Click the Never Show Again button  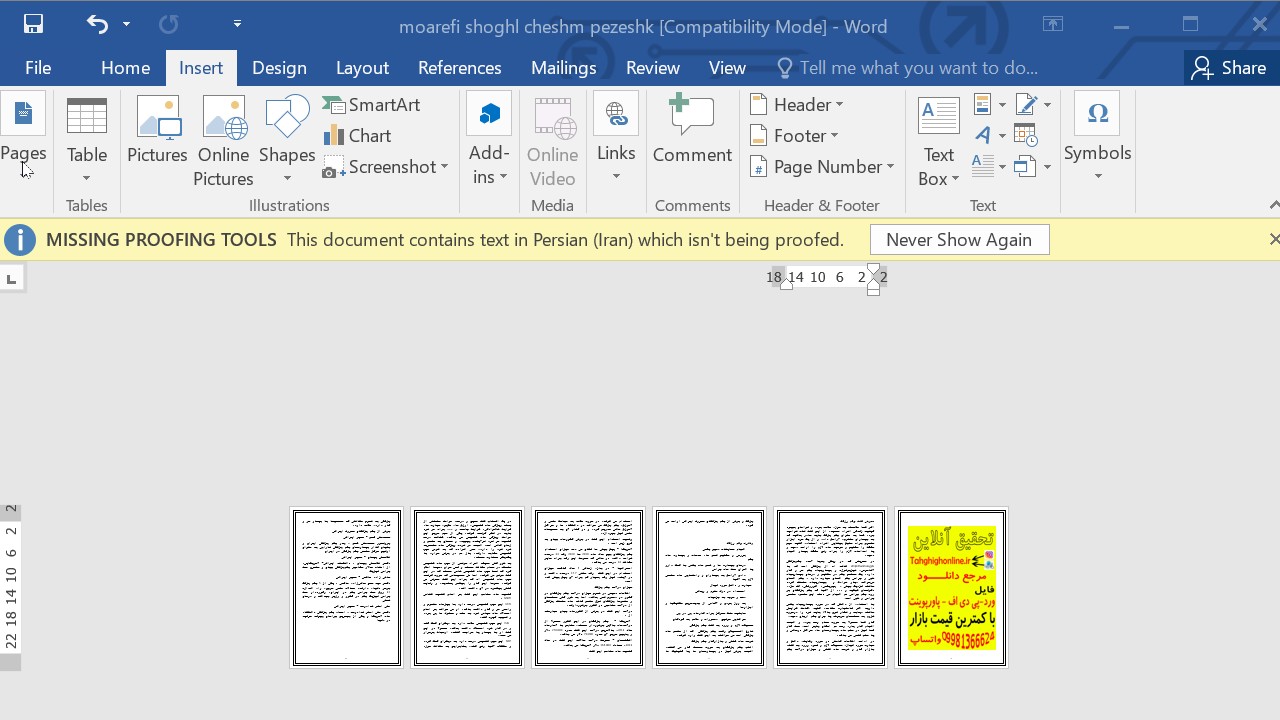click(x=959, y=240)
